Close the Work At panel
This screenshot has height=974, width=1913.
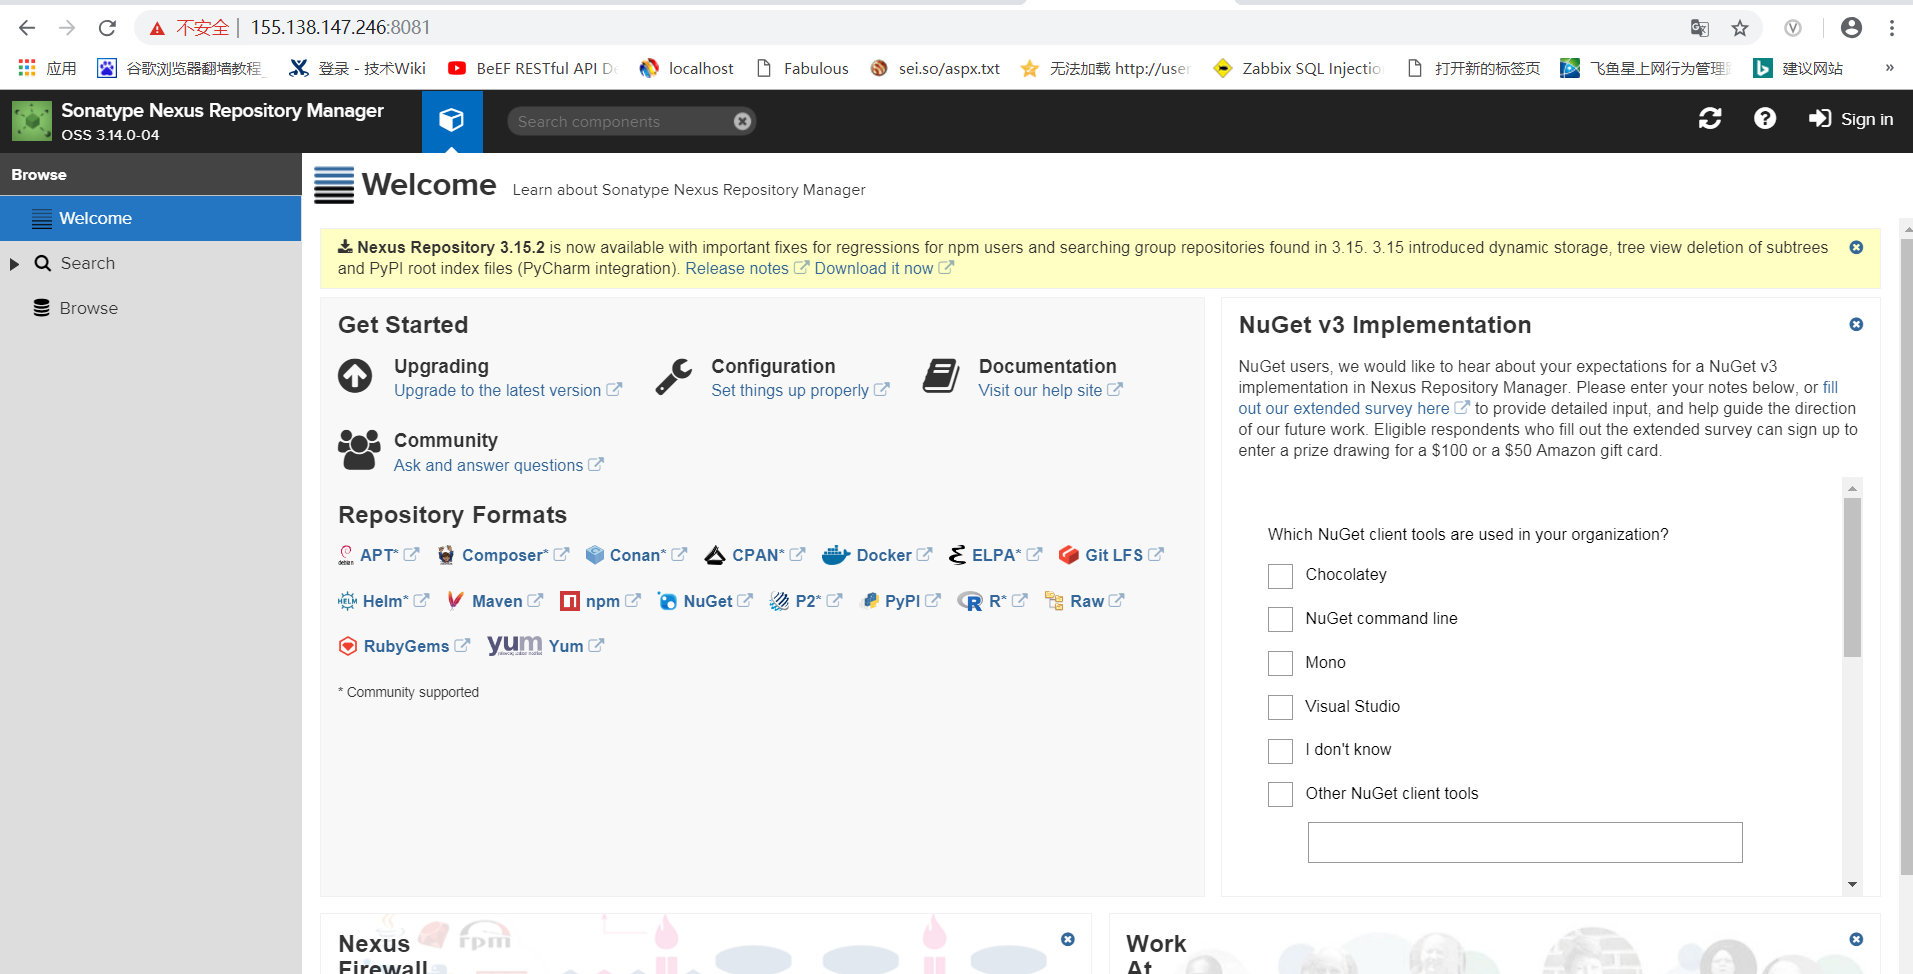[x=1856, y=939]
